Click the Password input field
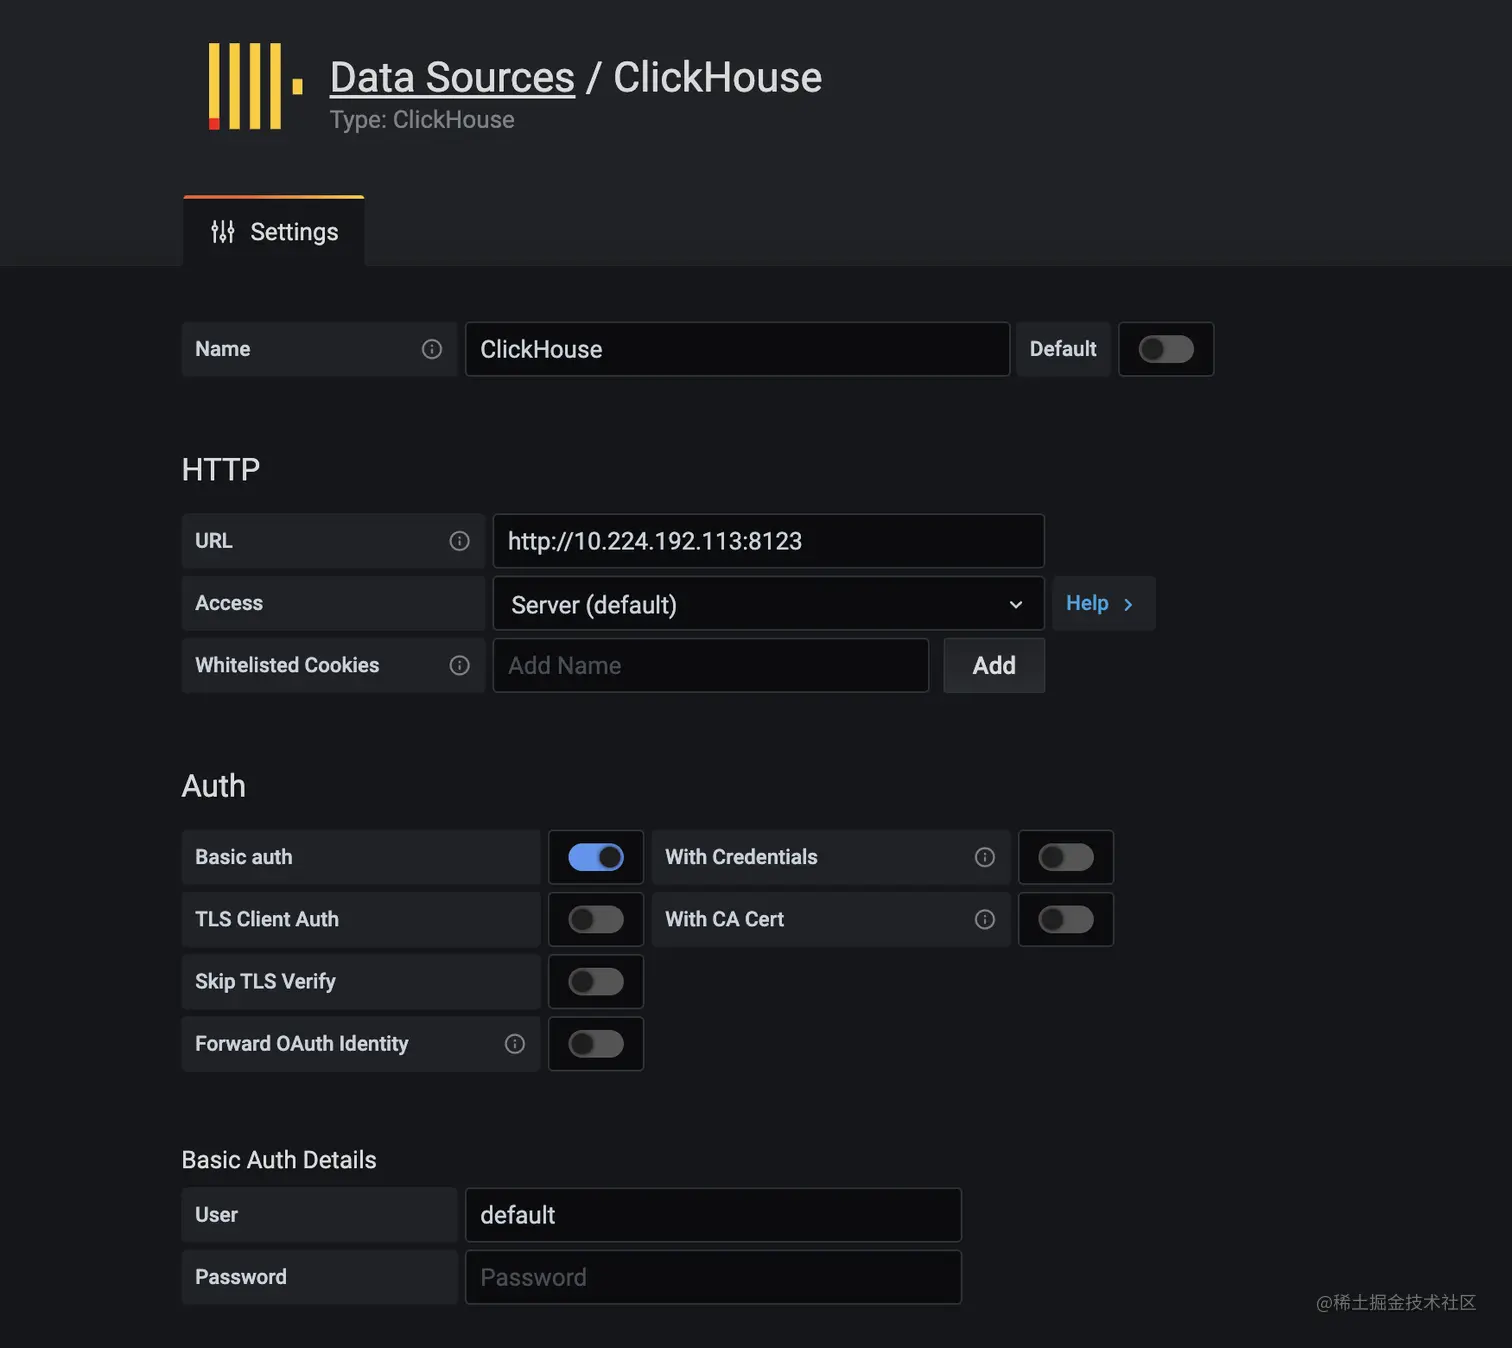1512x1348 pixels. (x=713, y=1277)
